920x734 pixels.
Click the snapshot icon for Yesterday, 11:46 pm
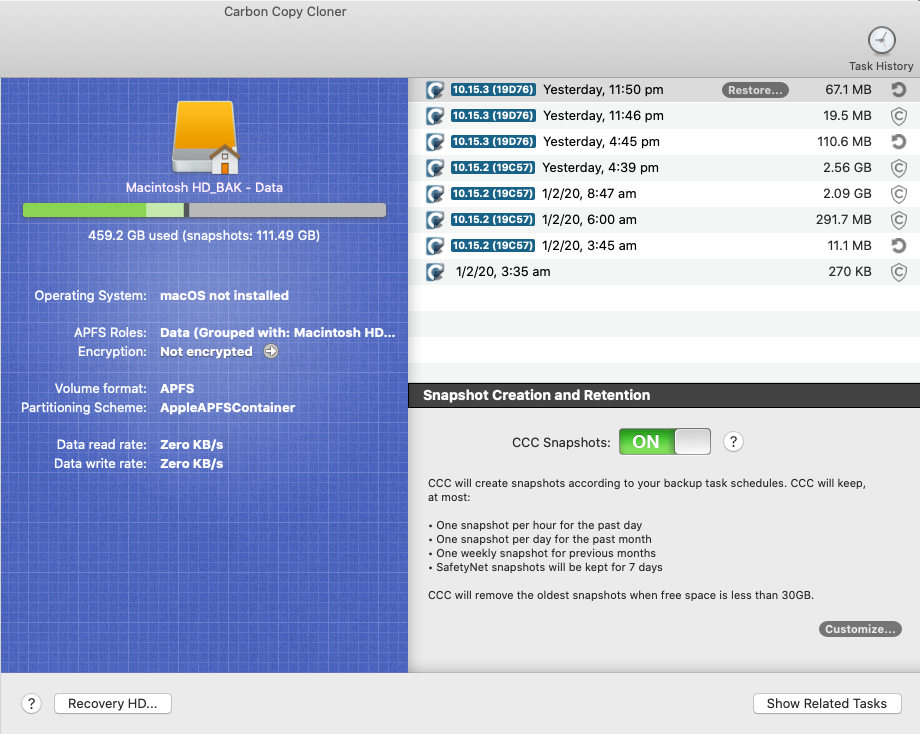[x=435, y=116]
